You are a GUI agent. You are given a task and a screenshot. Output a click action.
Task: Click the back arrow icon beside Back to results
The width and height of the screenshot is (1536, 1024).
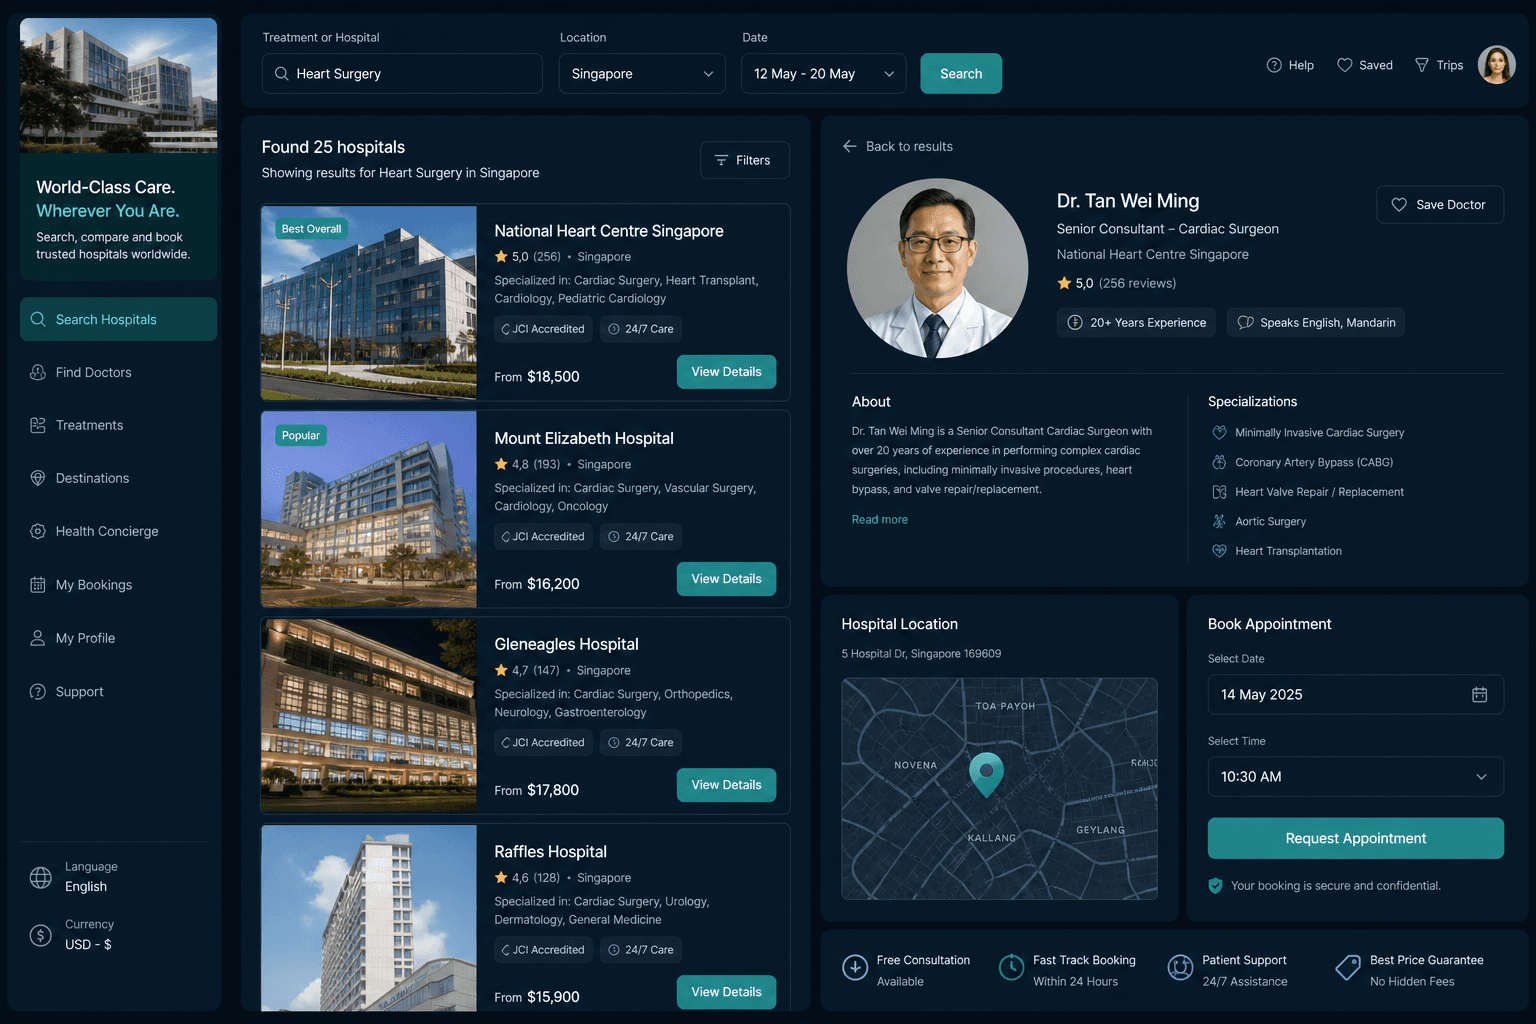[850, 146]
